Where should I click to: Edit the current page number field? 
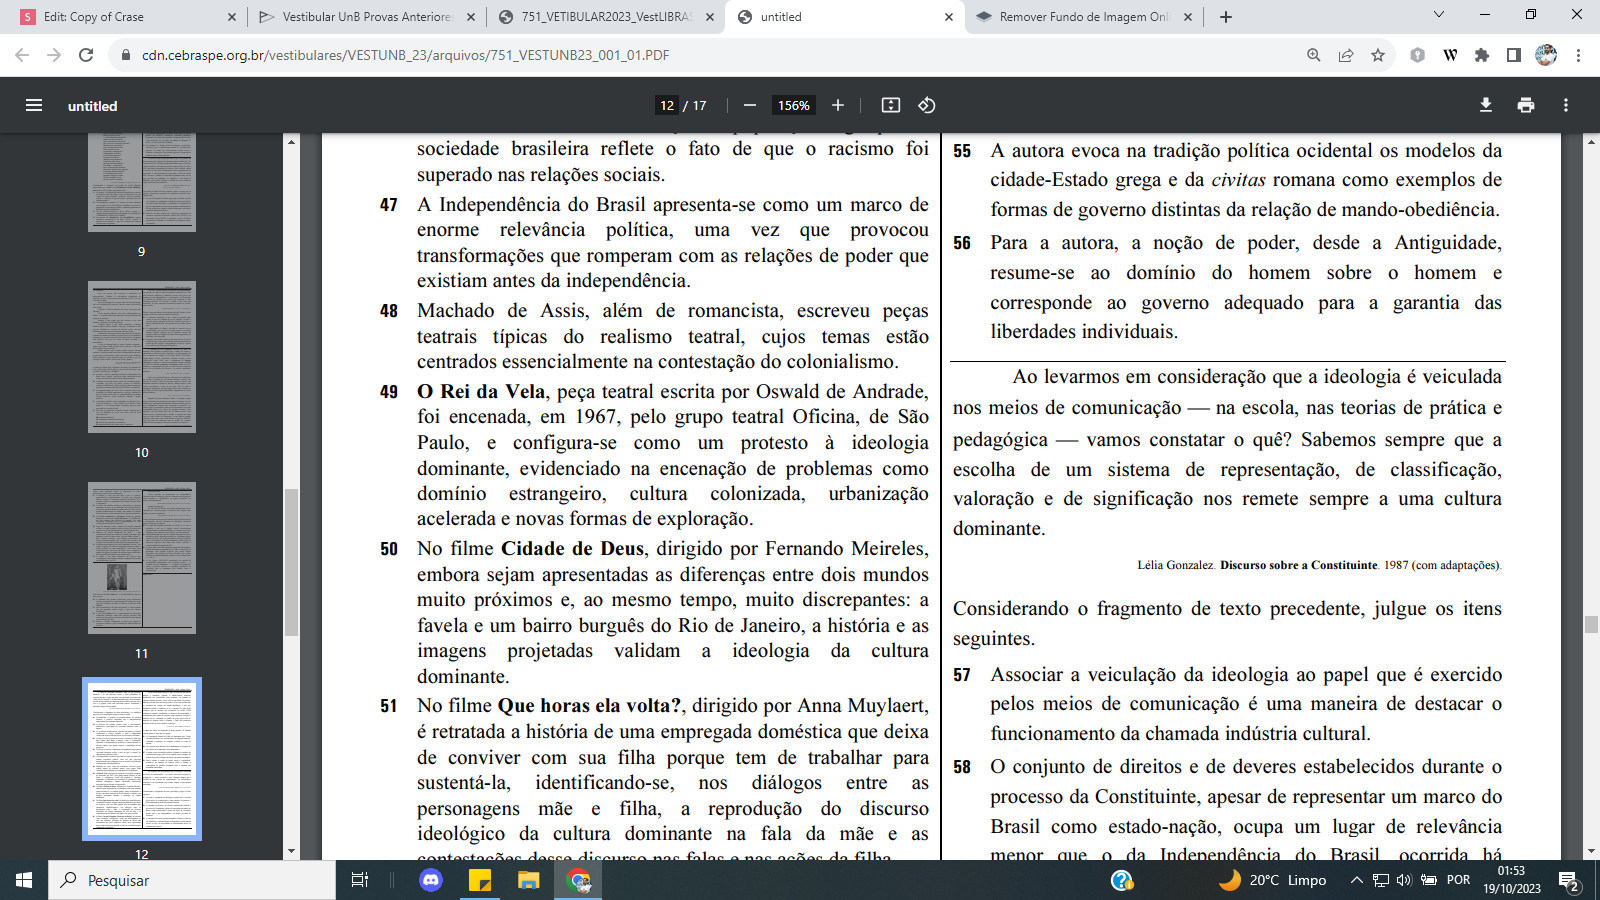click(667, 105)
